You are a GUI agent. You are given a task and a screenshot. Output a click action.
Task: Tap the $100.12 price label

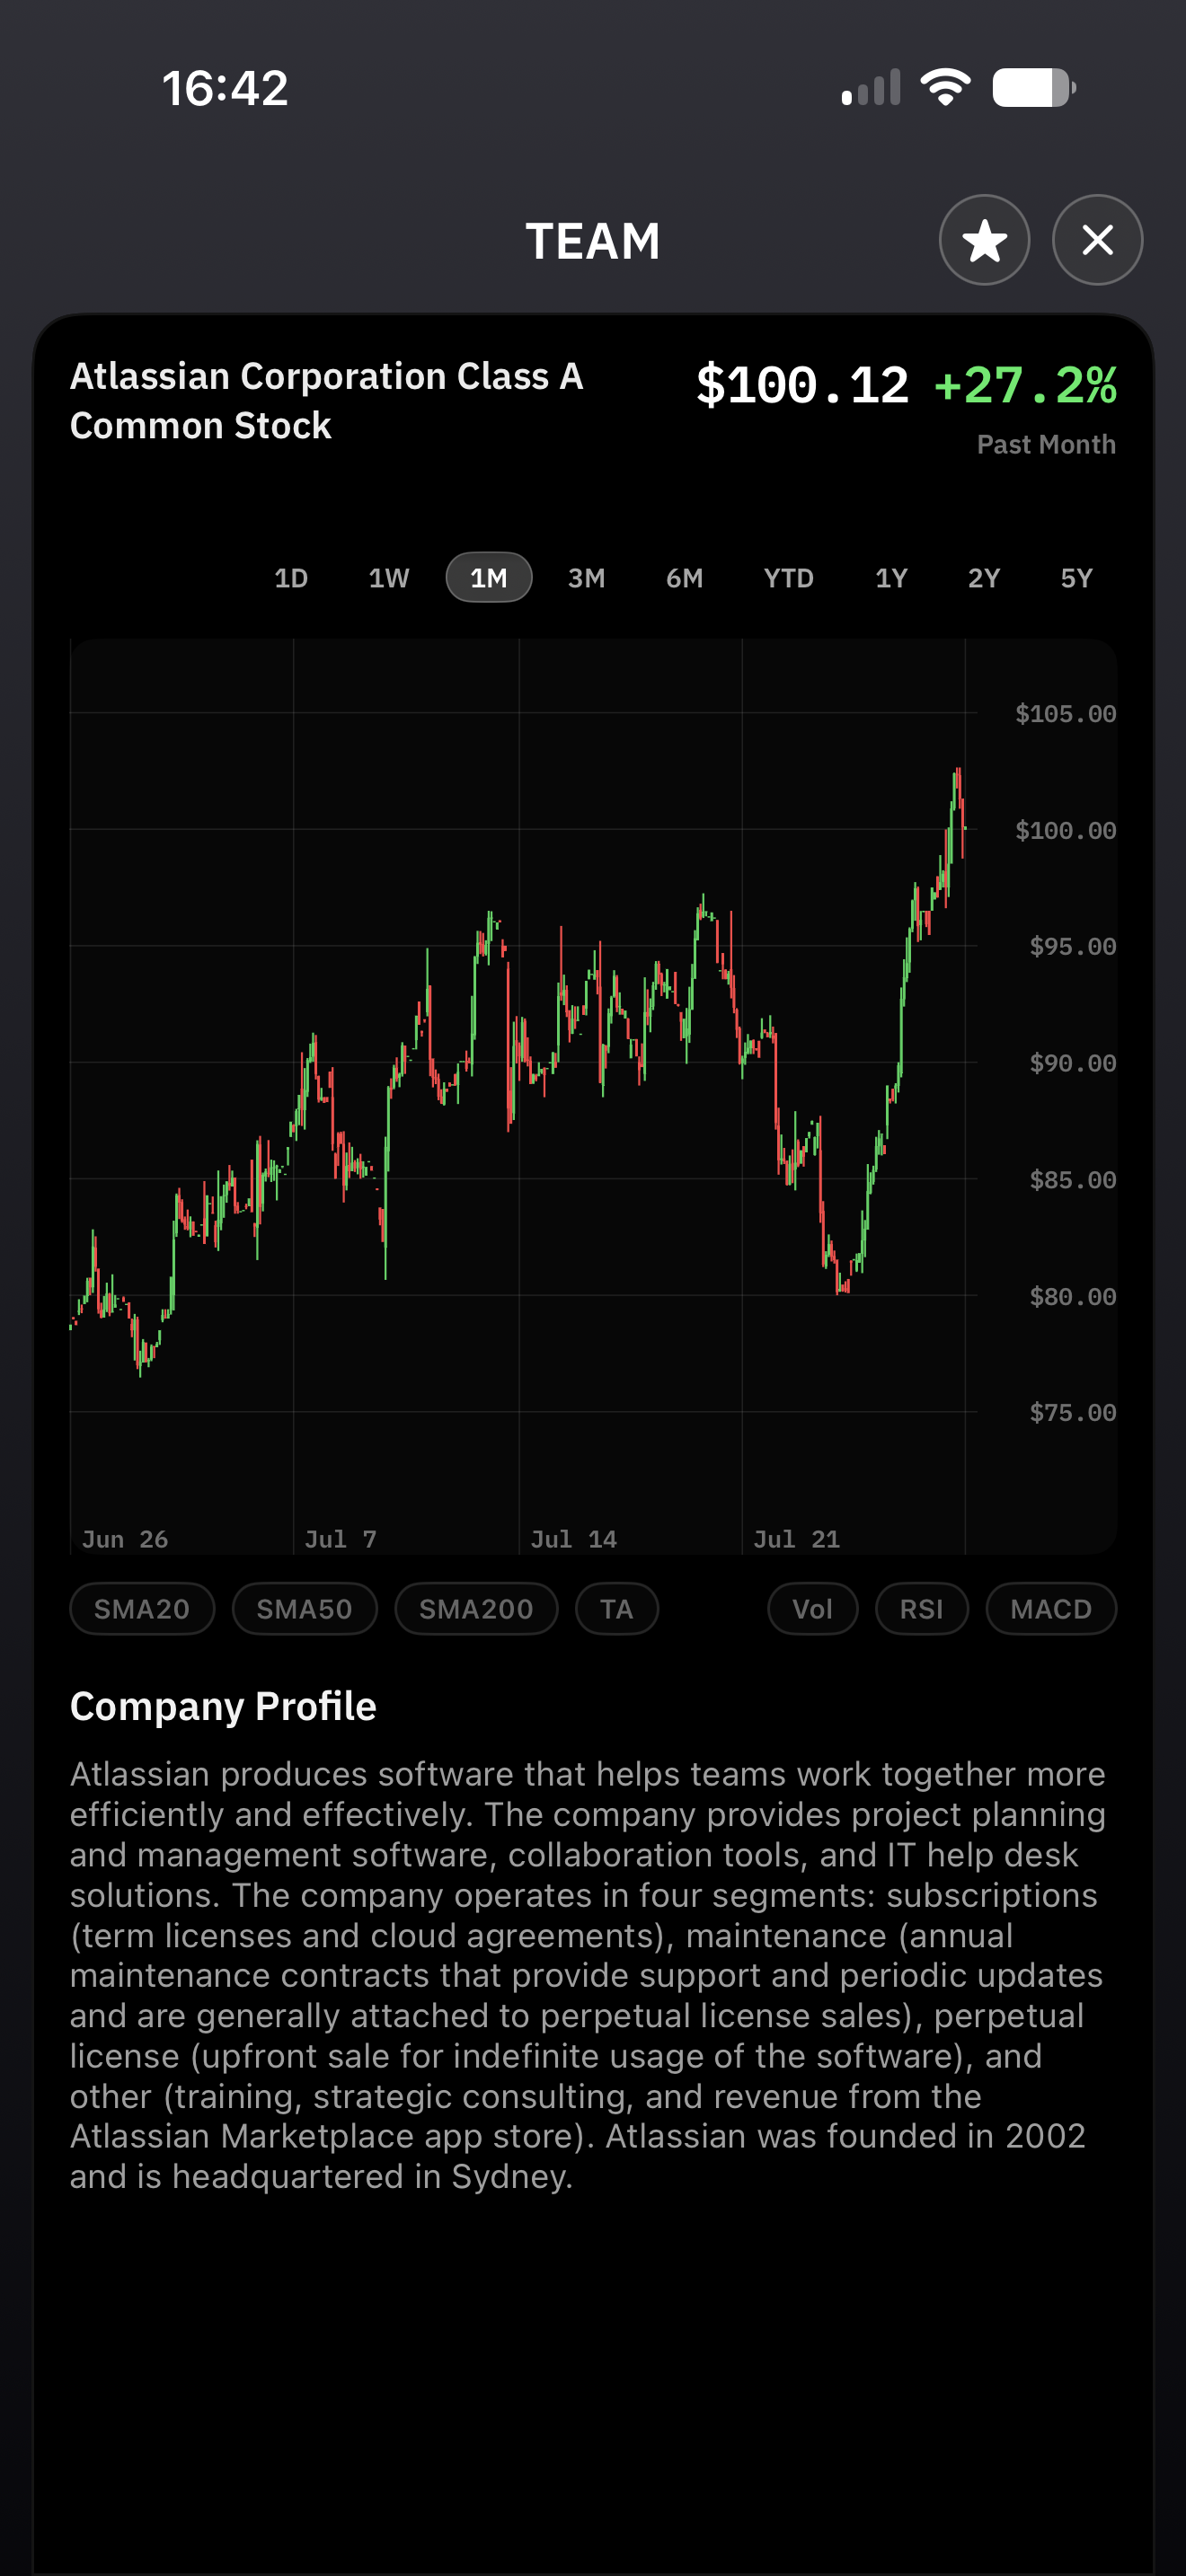click(802, 385)
